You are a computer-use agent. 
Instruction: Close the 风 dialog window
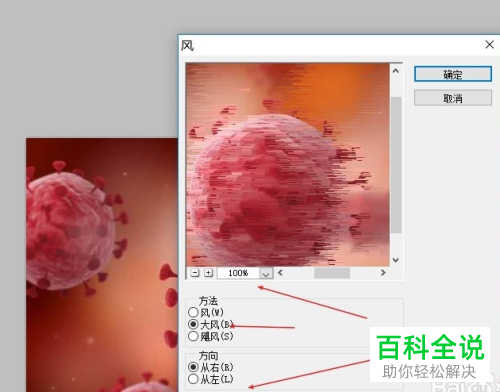click(489, 44)
